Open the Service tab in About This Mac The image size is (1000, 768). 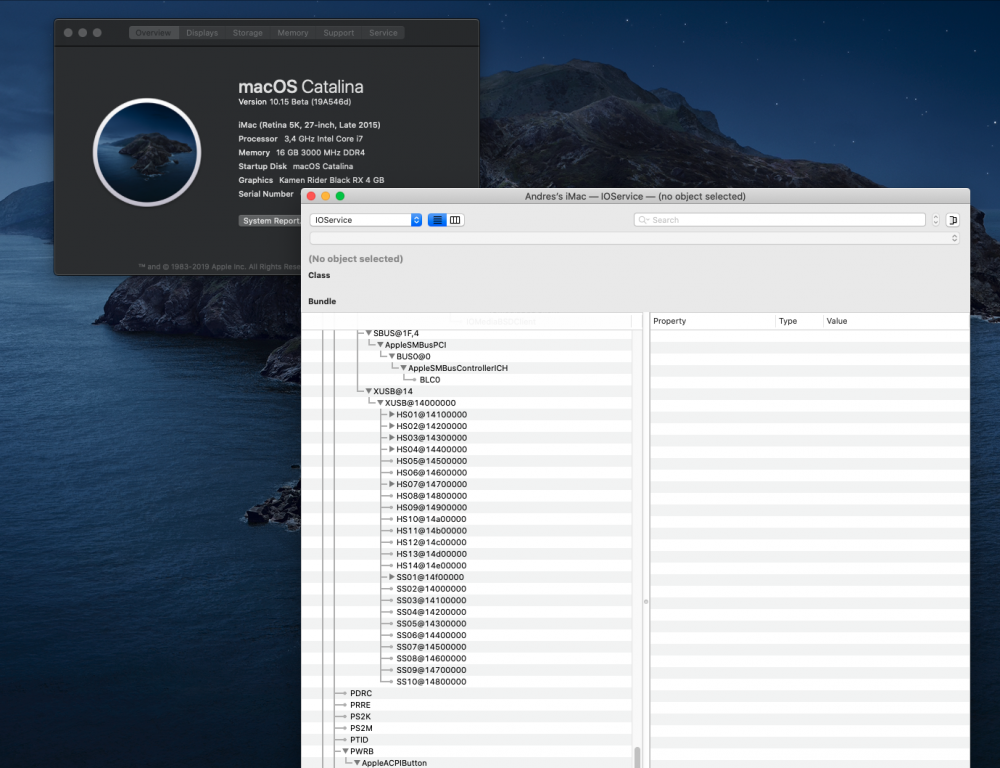[x=383, y=33]
